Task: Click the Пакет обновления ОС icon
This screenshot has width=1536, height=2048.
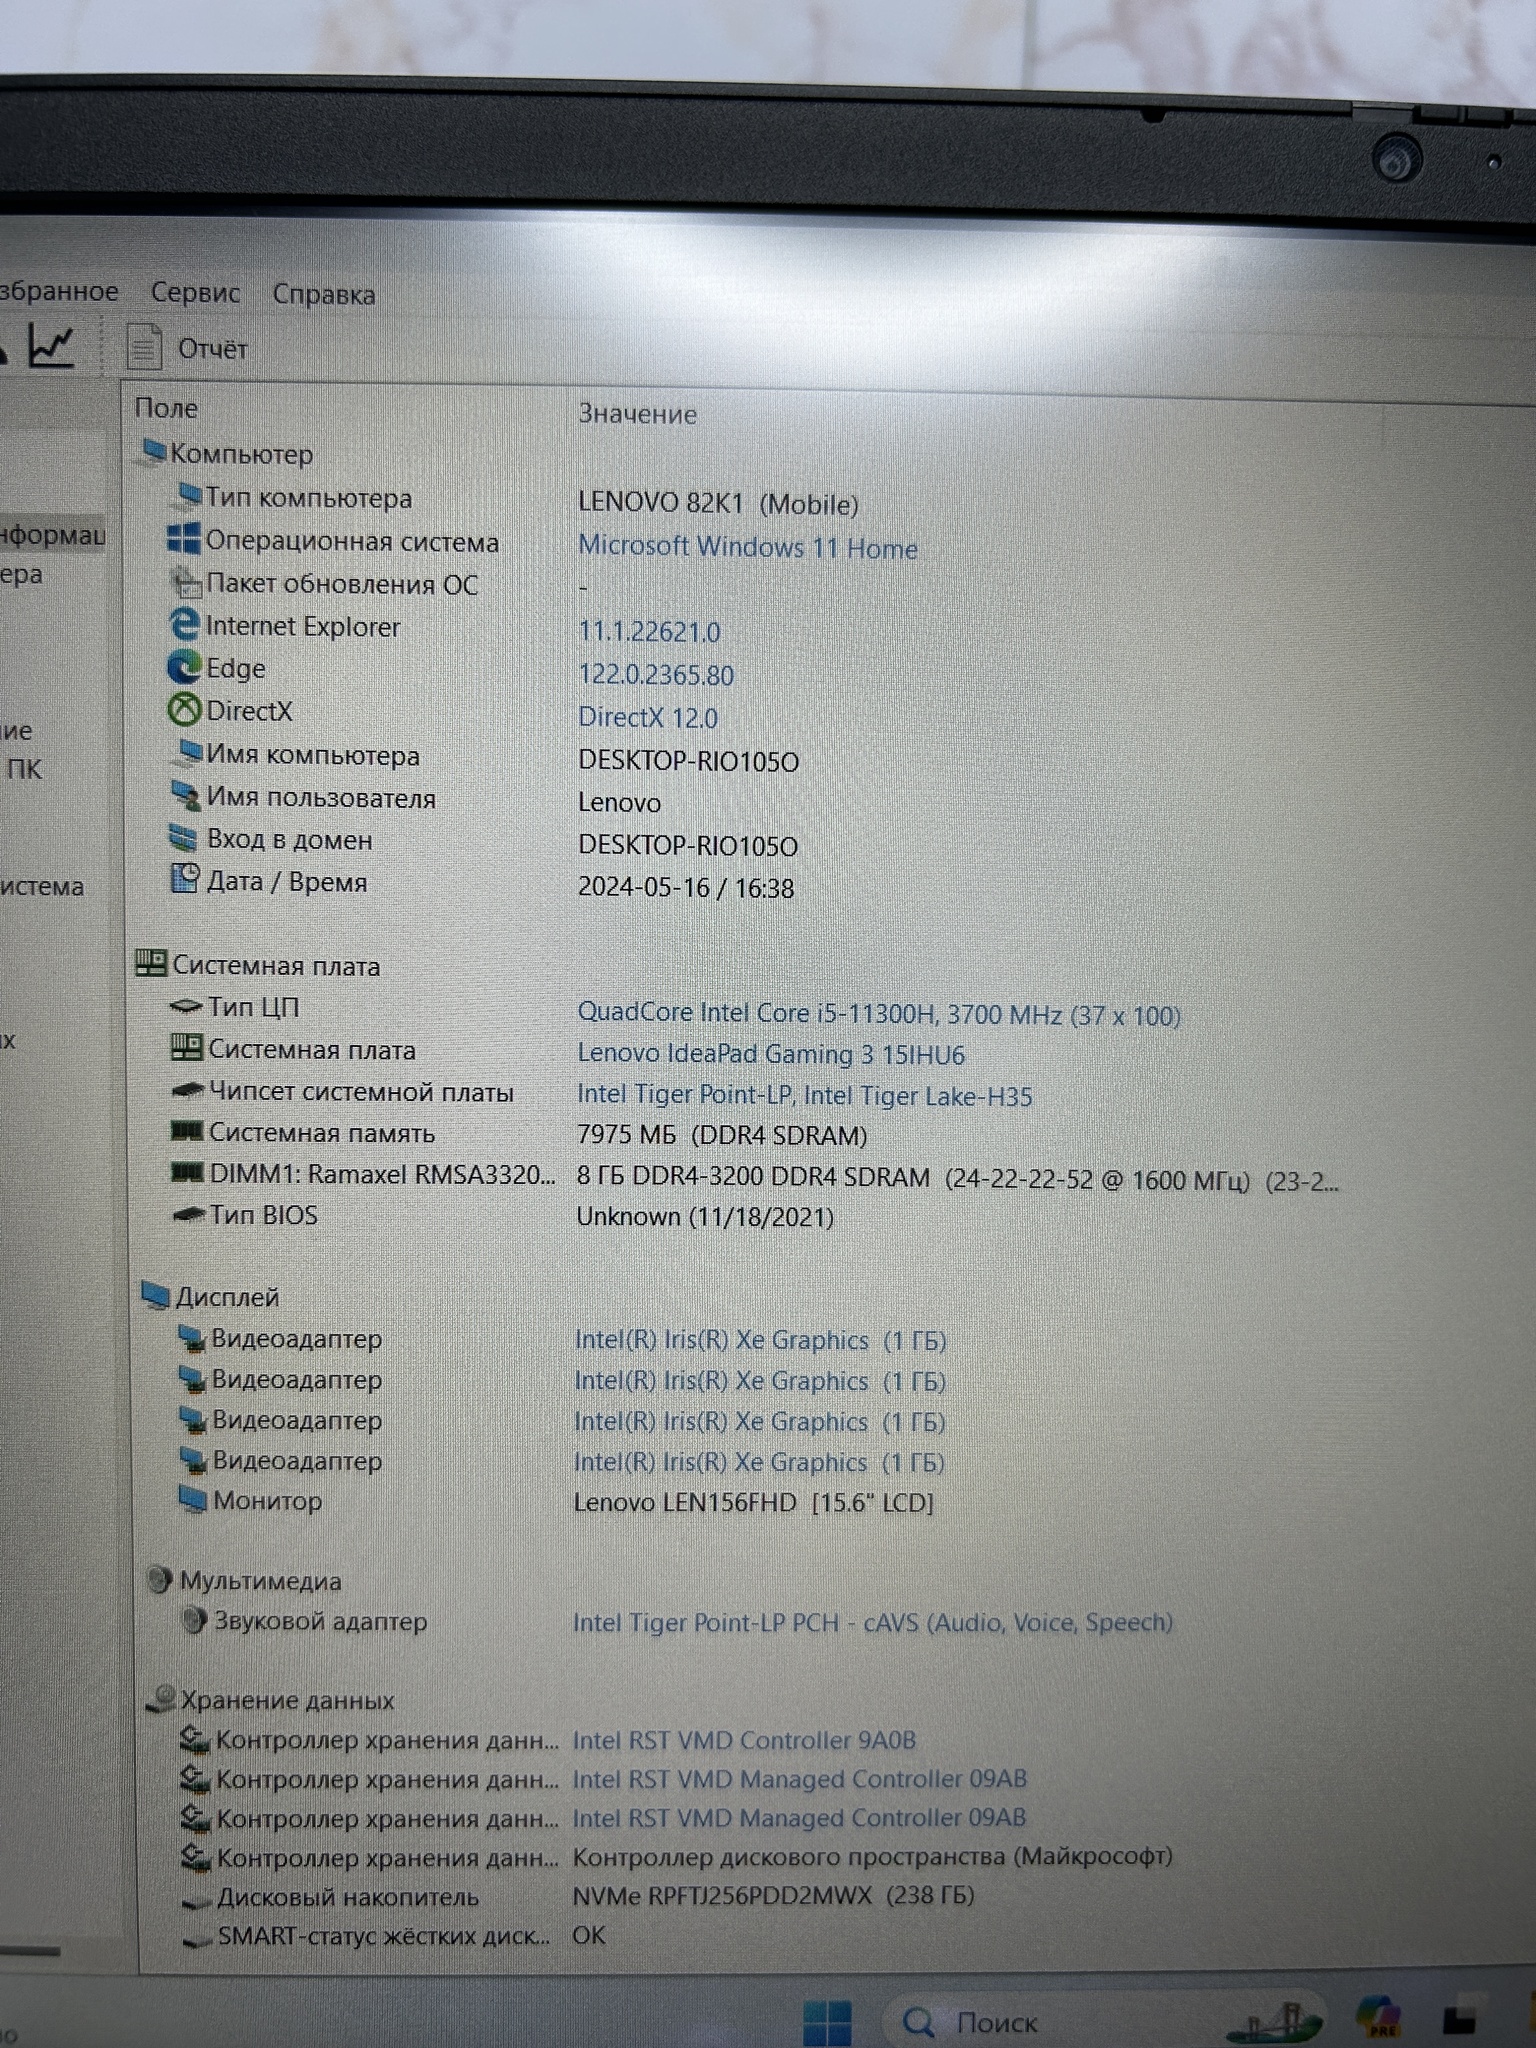Action: (x=186, y=583)
